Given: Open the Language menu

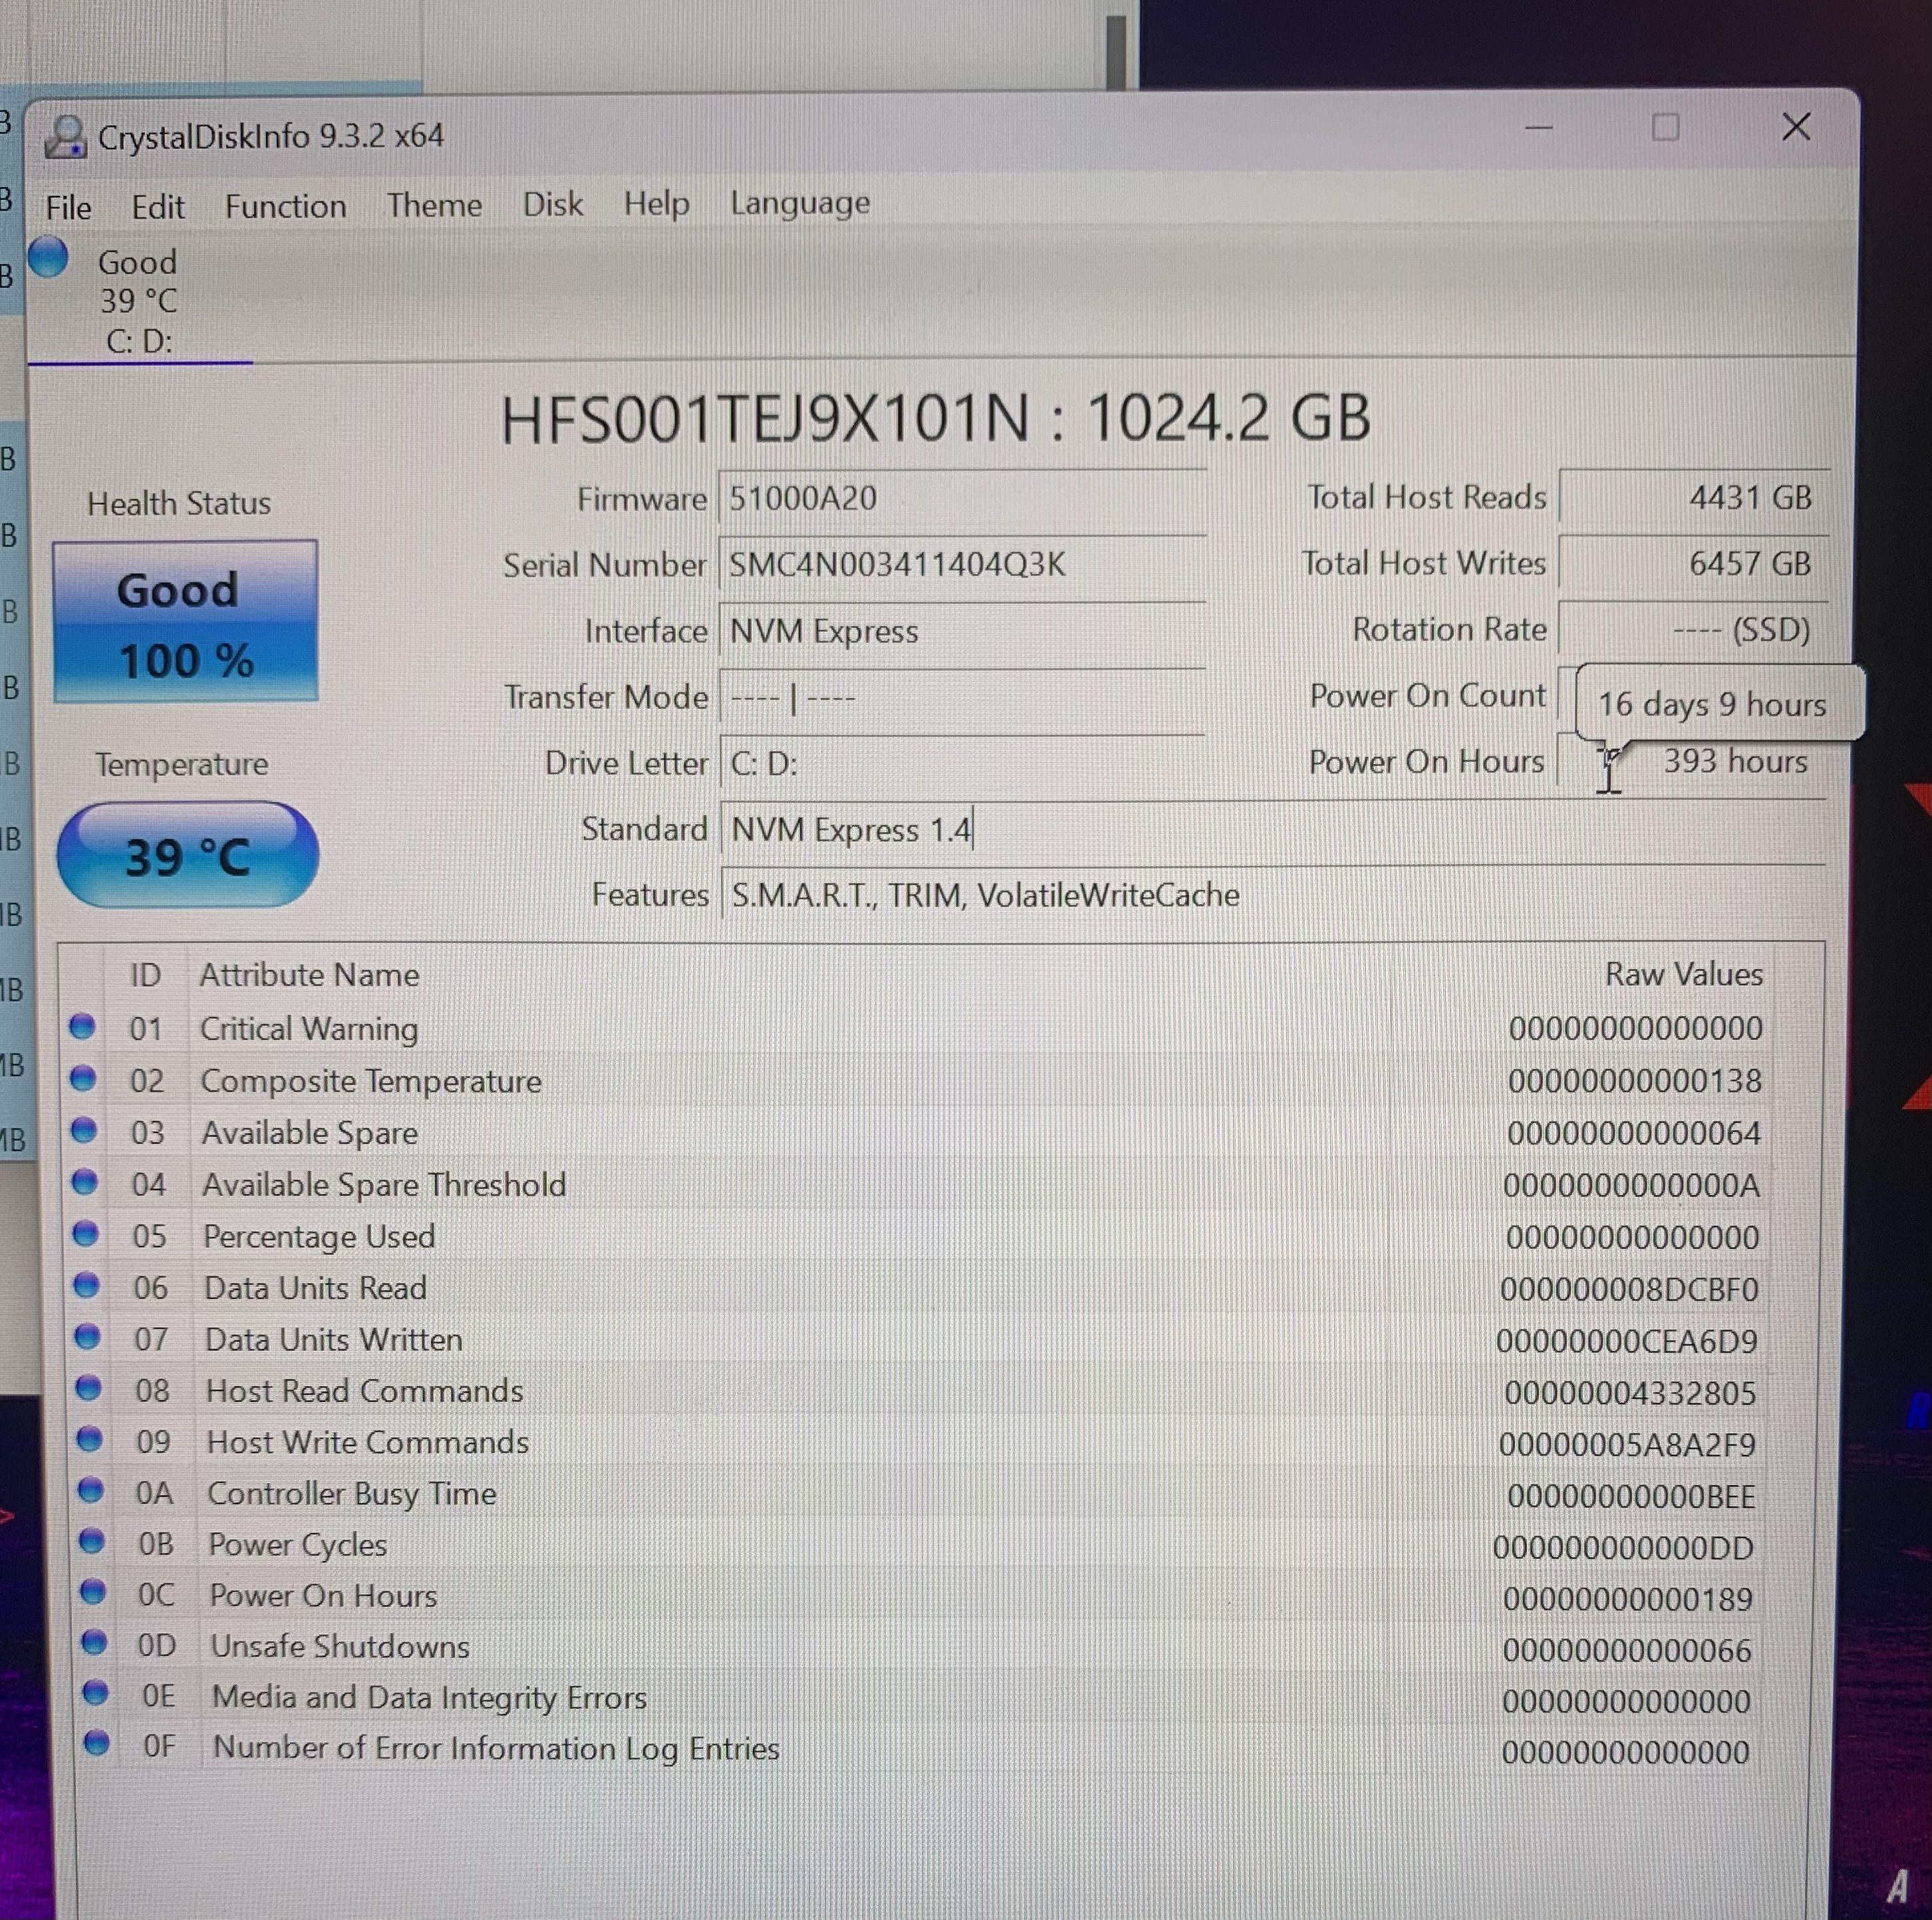Looking at the screenshot, I should tap(800, 203).
